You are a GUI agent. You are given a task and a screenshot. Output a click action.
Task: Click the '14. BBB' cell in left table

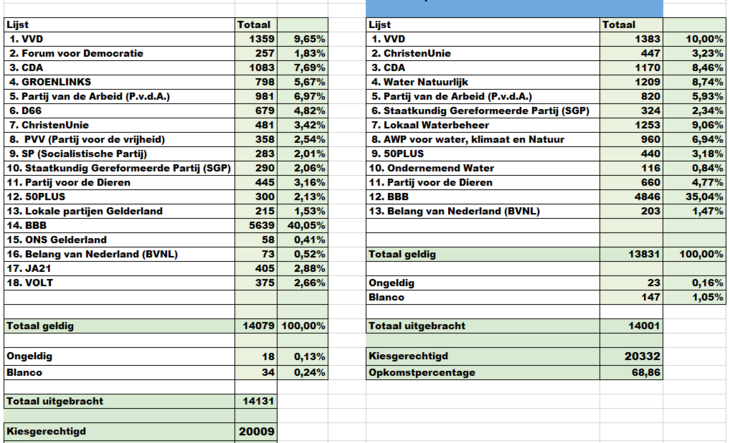[x=119, y=226]
